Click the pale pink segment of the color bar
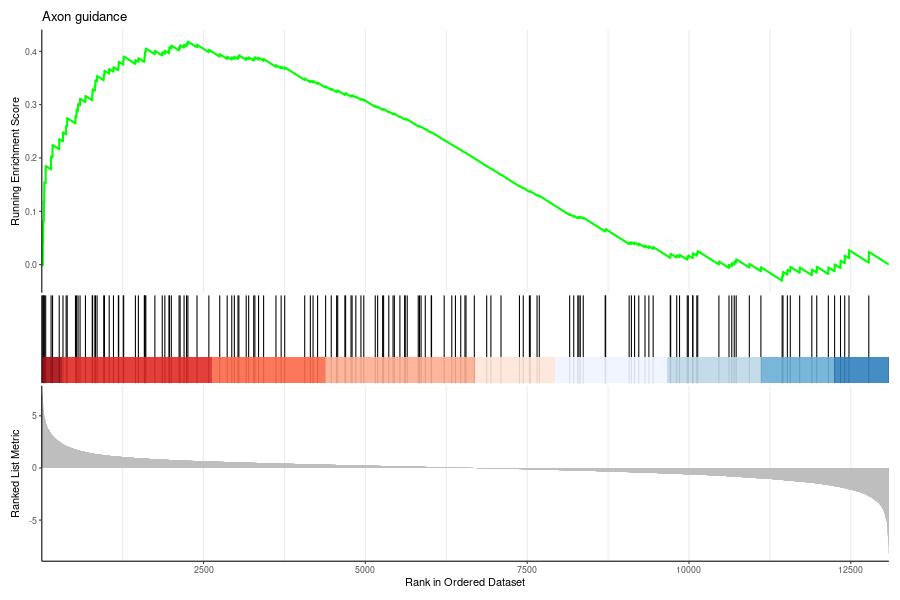The image size is (900, 600). (x=515, y=370)
